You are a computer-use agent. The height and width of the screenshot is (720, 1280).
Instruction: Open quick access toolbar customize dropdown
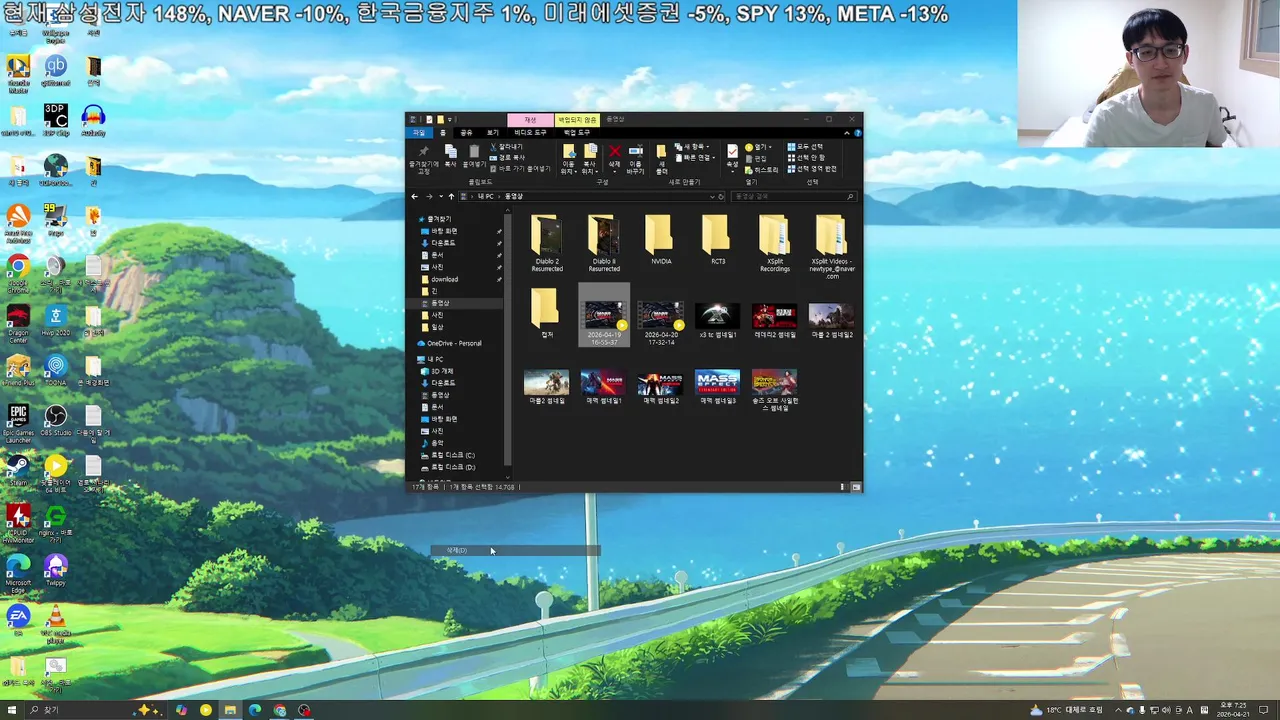pyautogui.click(x=450, y=119)
